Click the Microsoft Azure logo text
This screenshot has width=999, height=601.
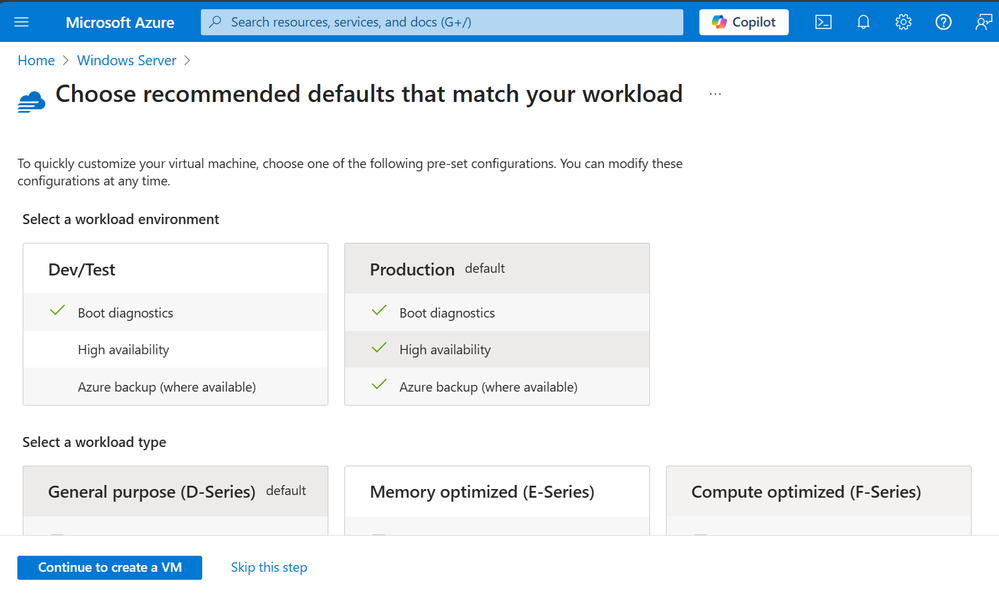(120, 22)
